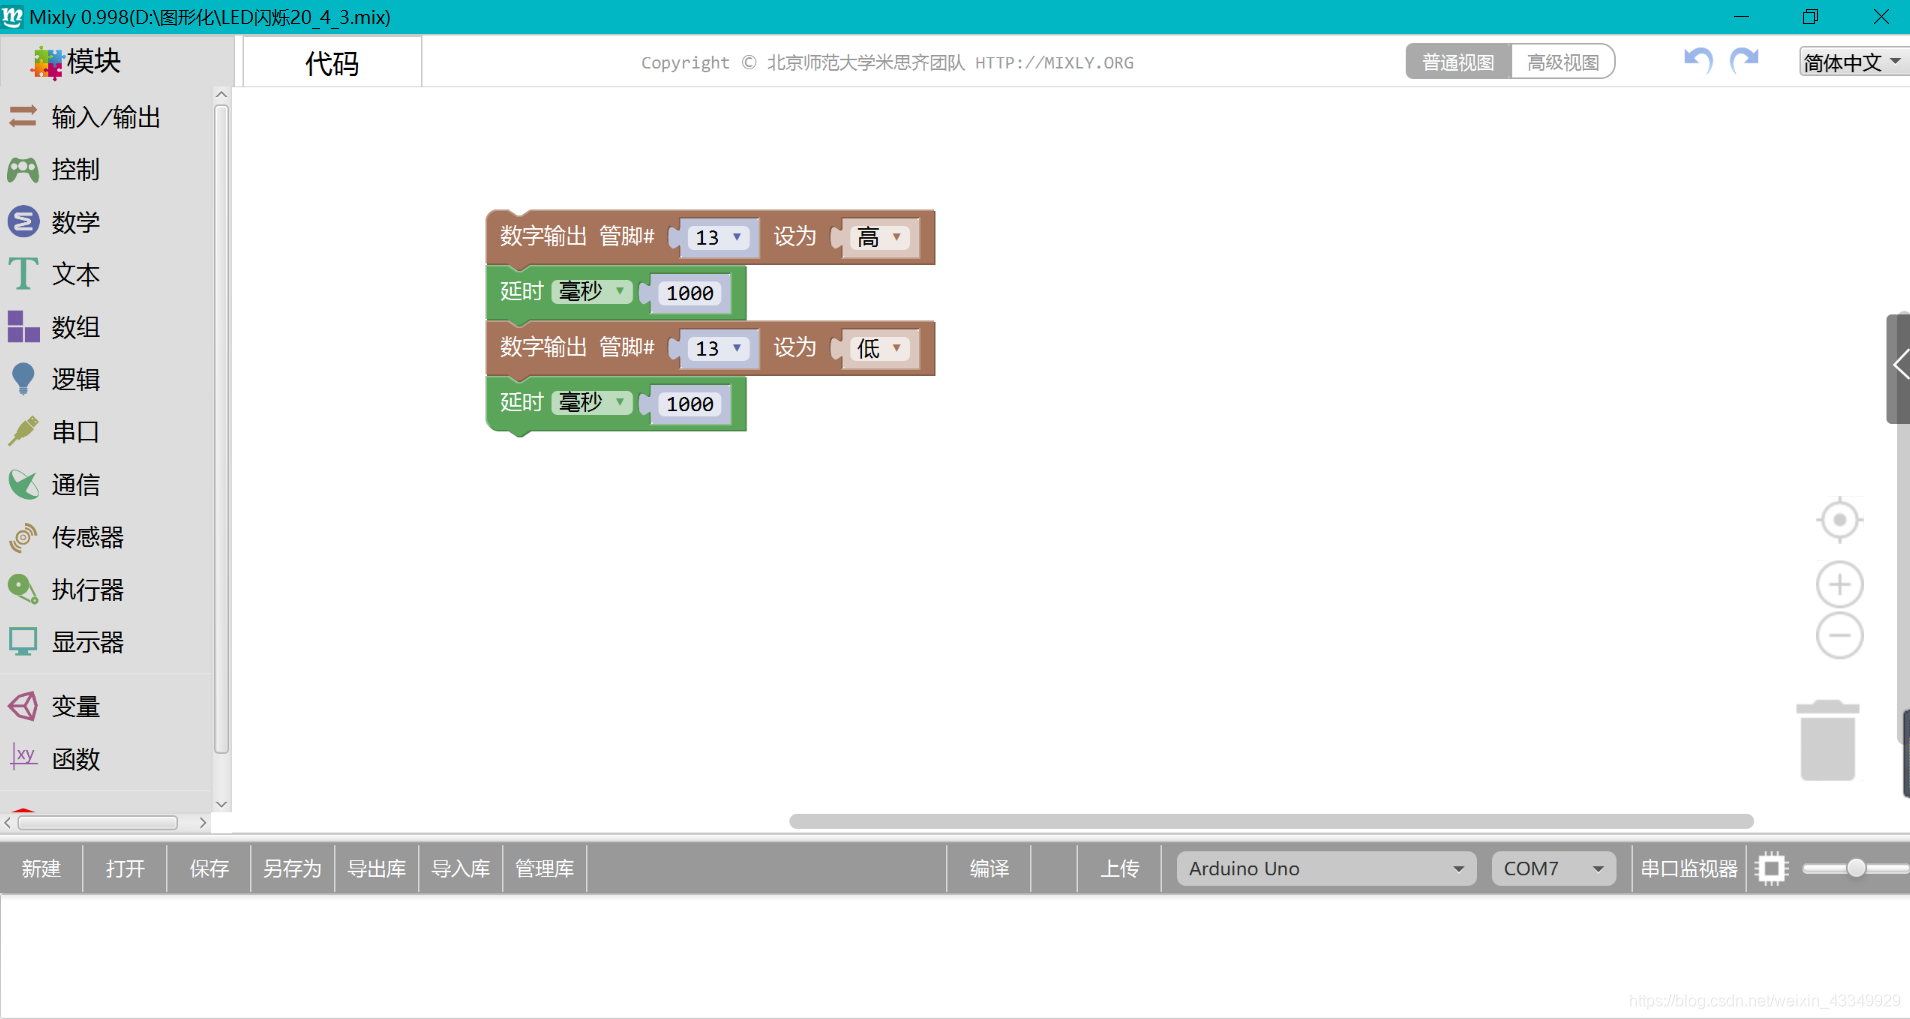Click the 执行器 actuator icon

click(x=23, y=590)
